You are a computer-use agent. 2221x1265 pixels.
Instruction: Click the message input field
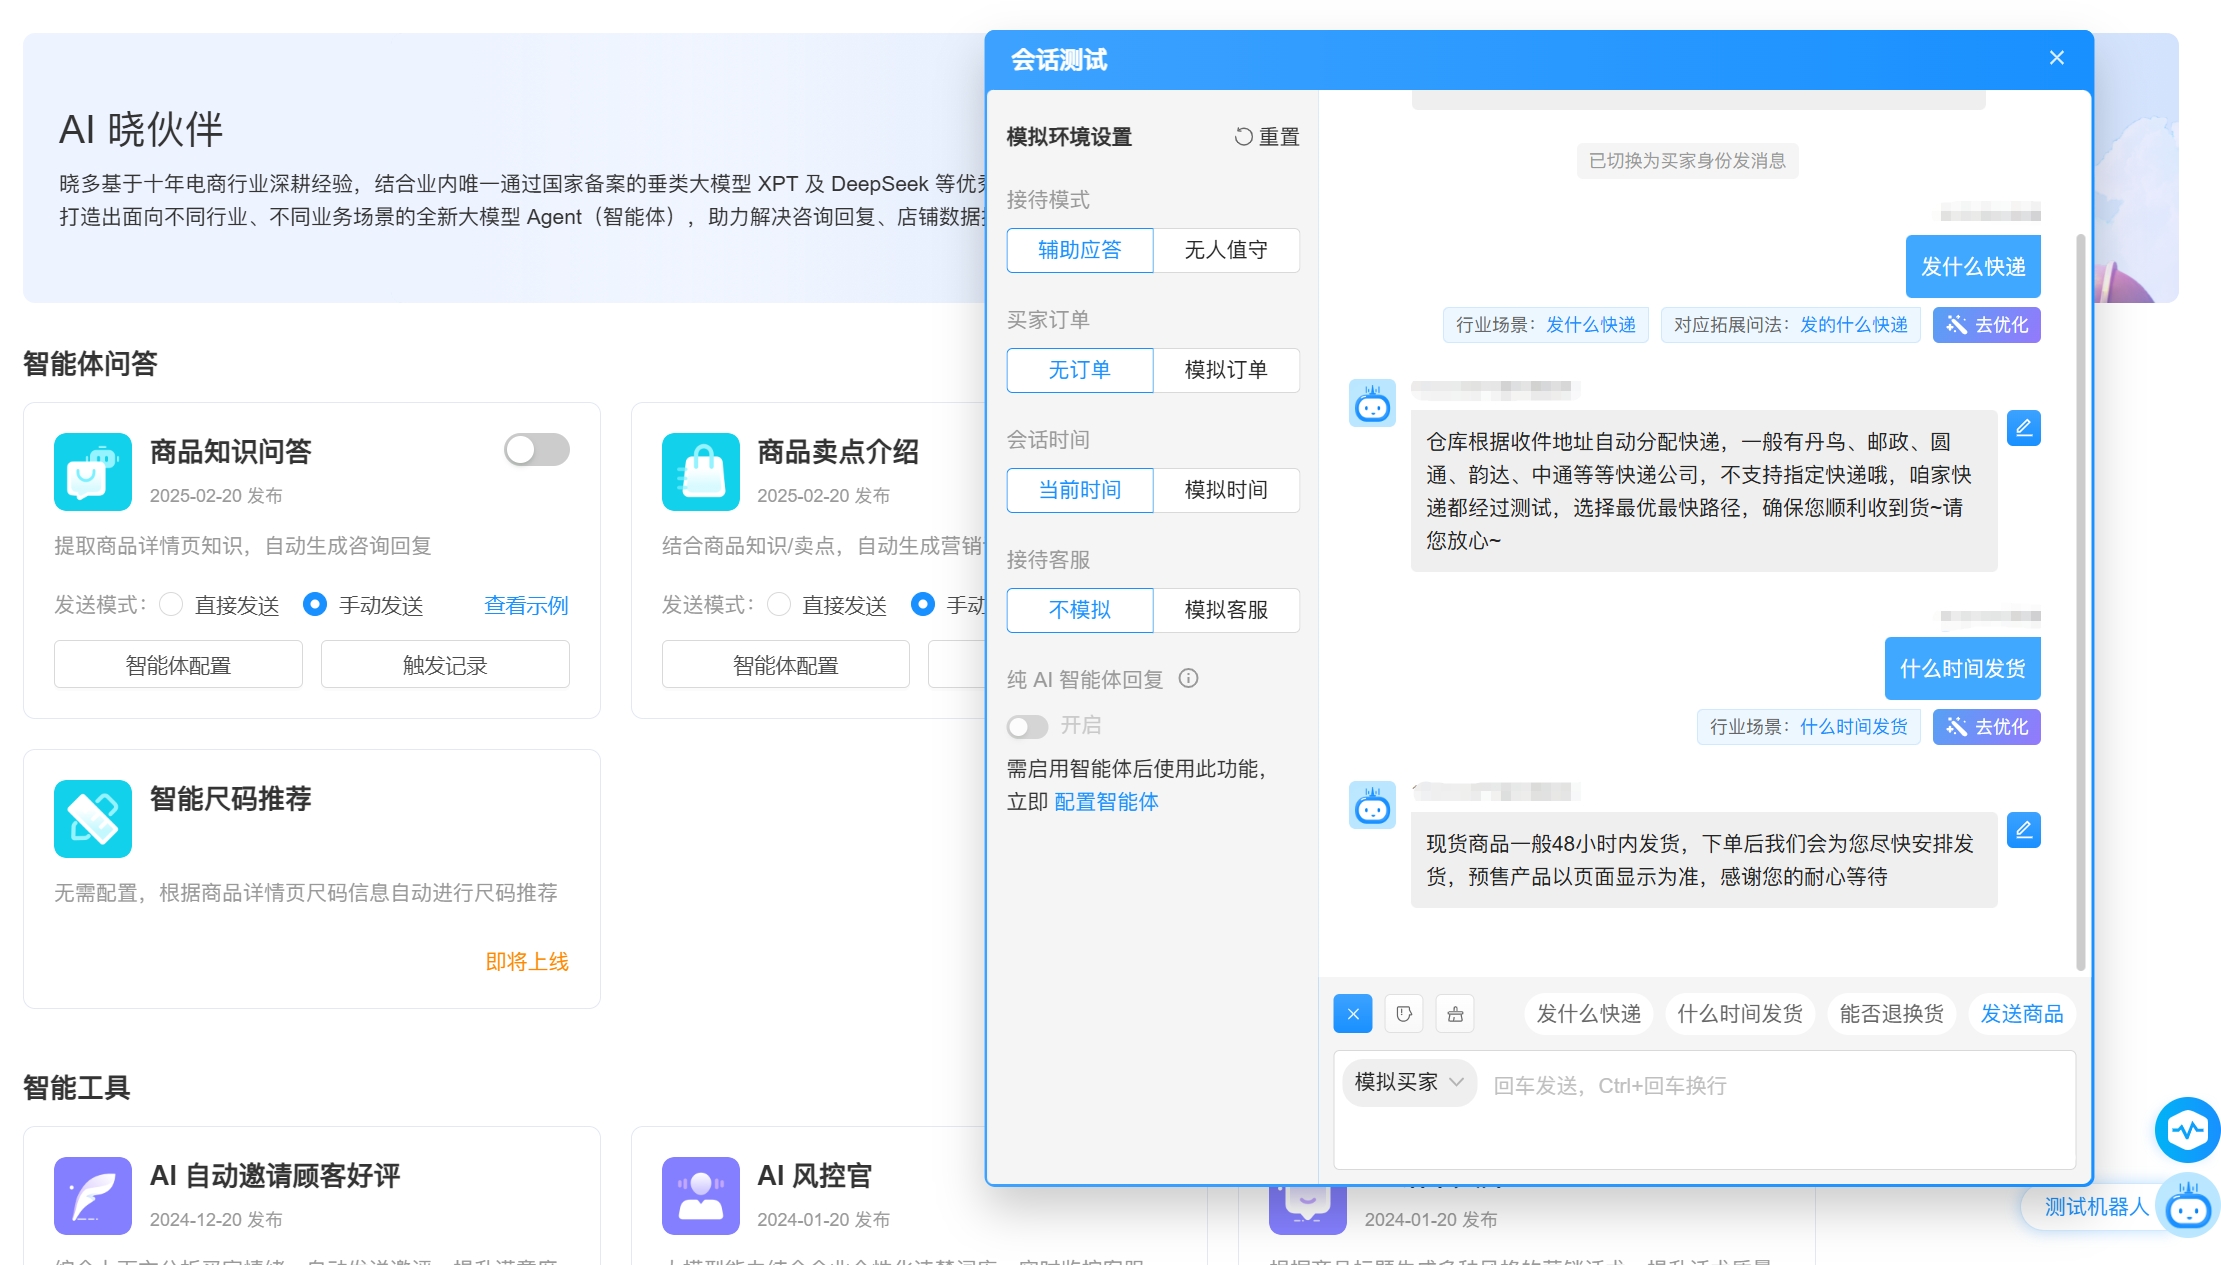pyautogui.click(x=1700, y=1087)
